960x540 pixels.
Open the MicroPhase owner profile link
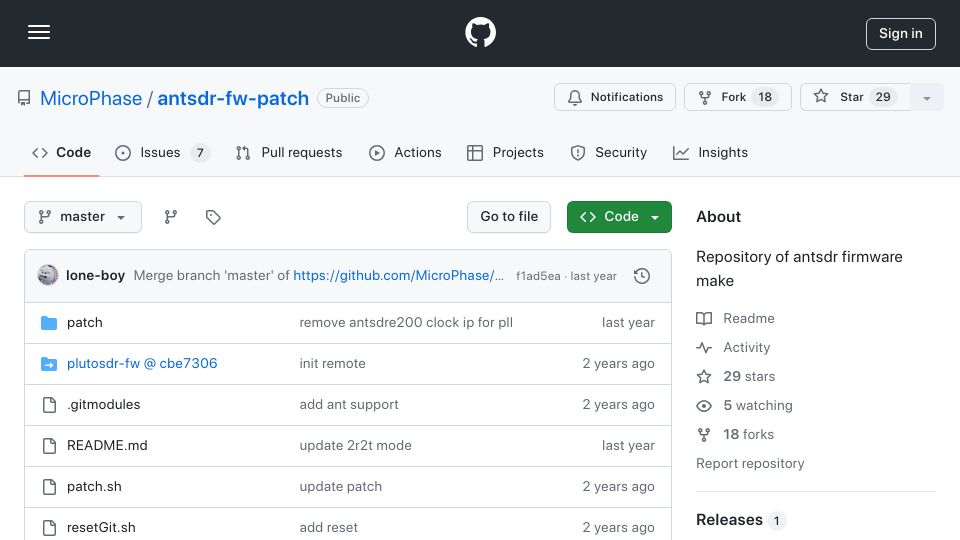pyautogui.click(x=91, y=98)
